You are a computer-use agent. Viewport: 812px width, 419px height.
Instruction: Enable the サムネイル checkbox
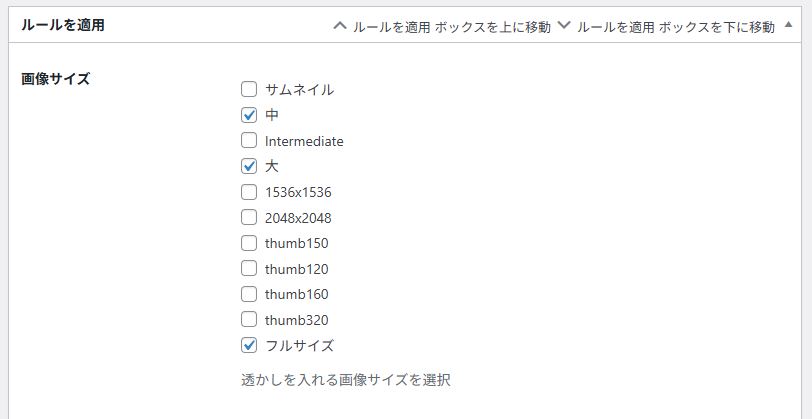coord(249,89)
